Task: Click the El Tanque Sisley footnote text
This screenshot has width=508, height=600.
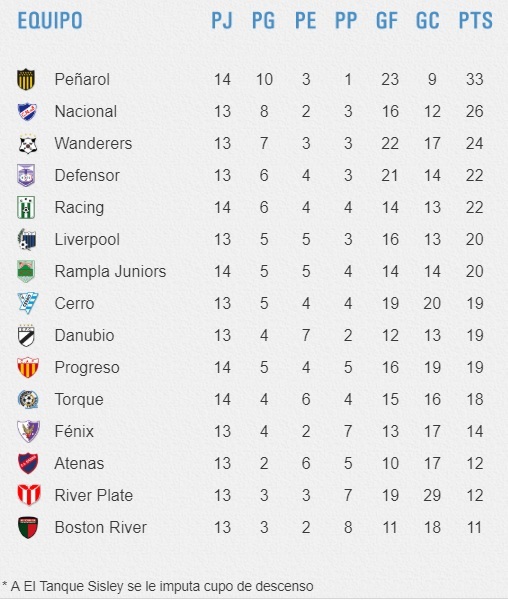Action: pos(158,586)
